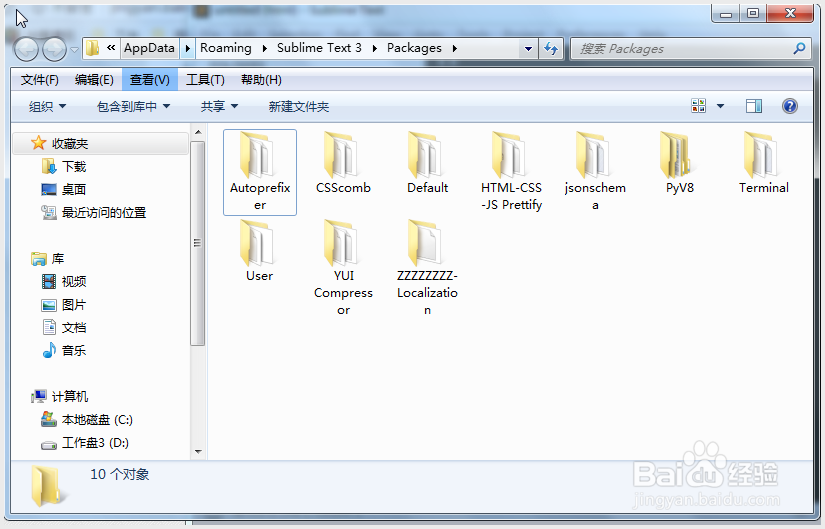Viewport: 825px width, 529px height.
Task: Close the Explorer window
Action: click(790, 14)
